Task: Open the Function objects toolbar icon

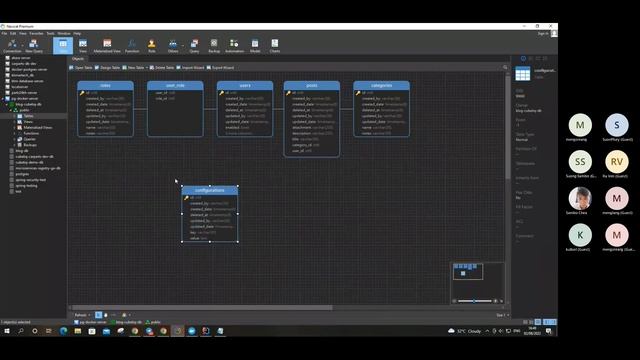Action: [x=132, y=46]
